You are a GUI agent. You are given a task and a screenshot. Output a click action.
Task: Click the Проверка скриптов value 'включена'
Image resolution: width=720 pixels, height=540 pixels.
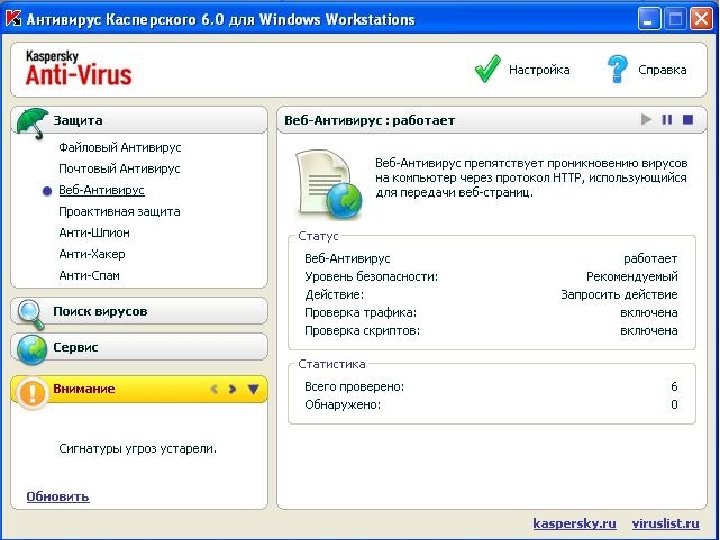(648, 331)
